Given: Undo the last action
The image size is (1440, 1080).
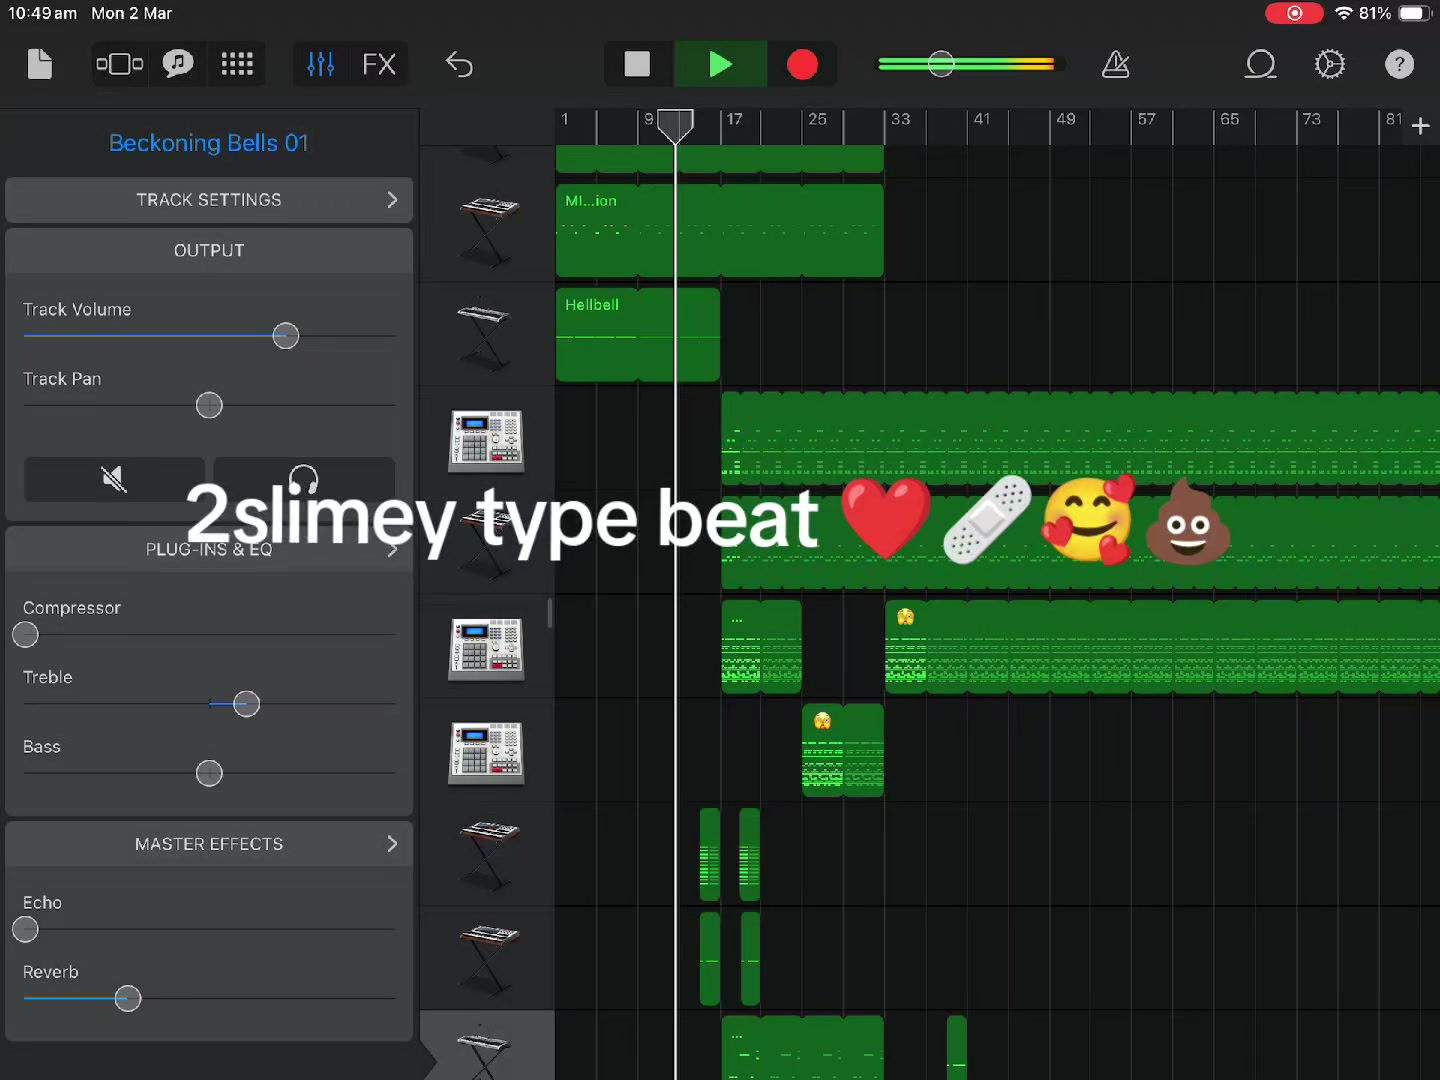Looking at the screenshot, I should click(459, 65).
